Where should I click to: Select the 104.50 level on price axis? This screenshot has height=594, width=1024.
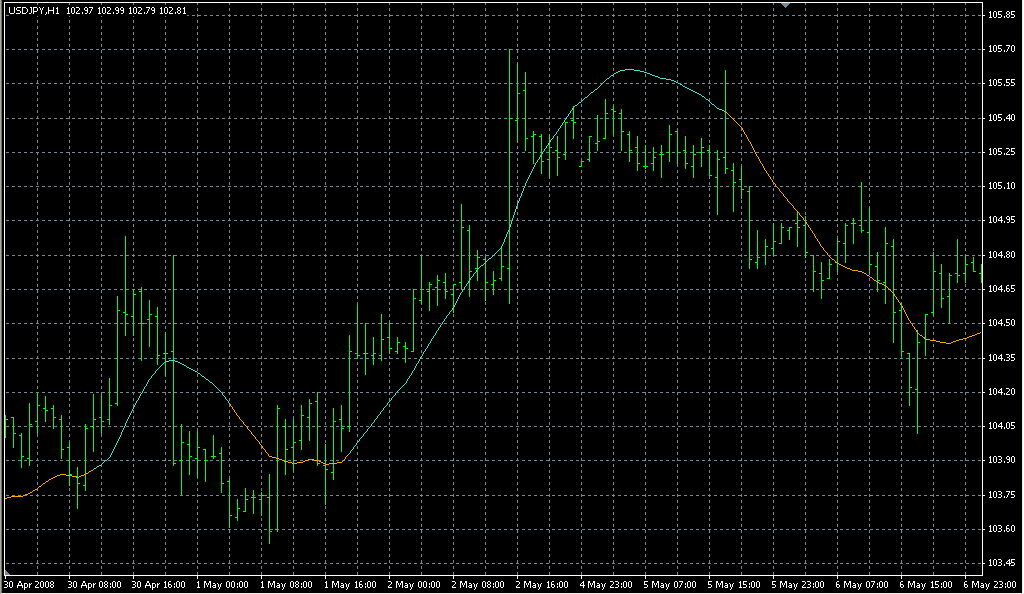tap(1001, 323)
